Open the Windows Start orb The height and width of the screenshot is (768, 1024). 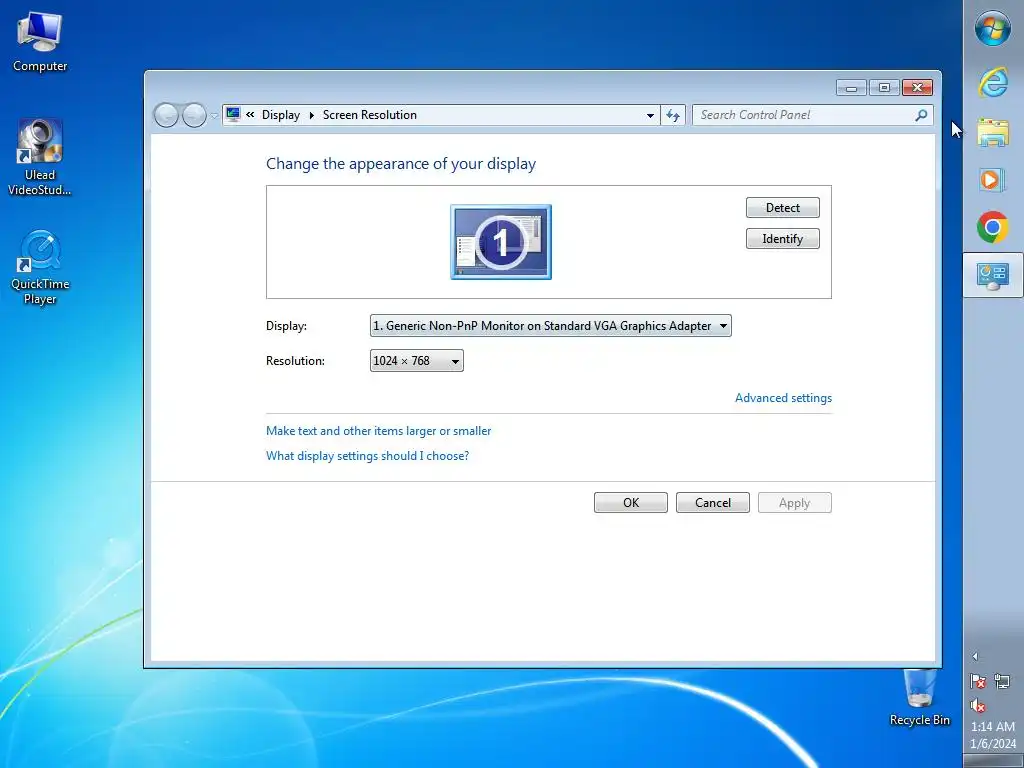[993, 28]
